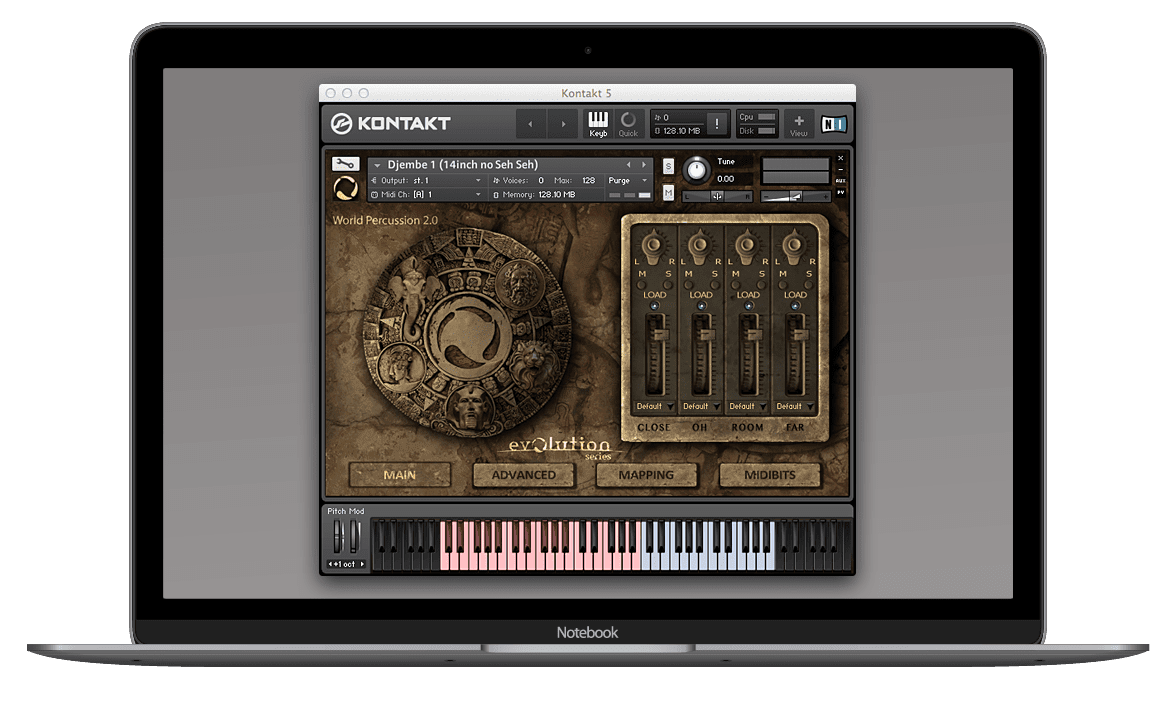Viewport: 1176px width, 714px height.
Task: Switch to the MAIN tab
Action: [400, 475]
